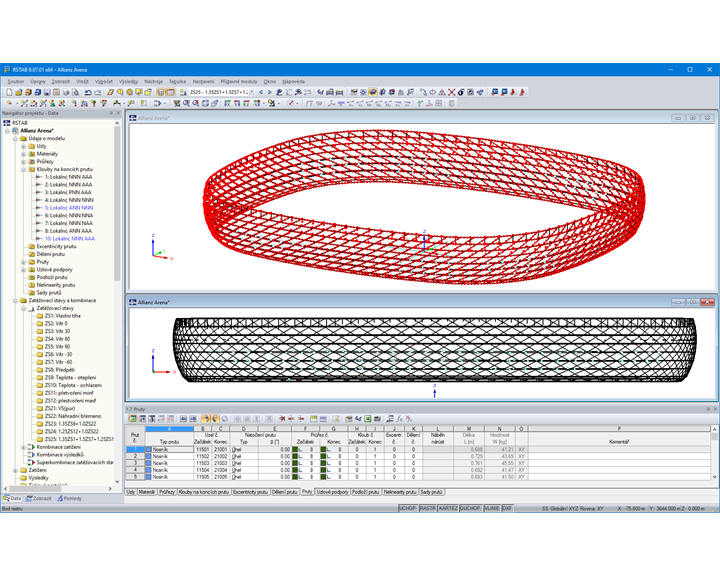This screenshot has height=576, width=720.
Task: Click blue color swatch in row 1 Typ prutu
Action: (148, 450)
